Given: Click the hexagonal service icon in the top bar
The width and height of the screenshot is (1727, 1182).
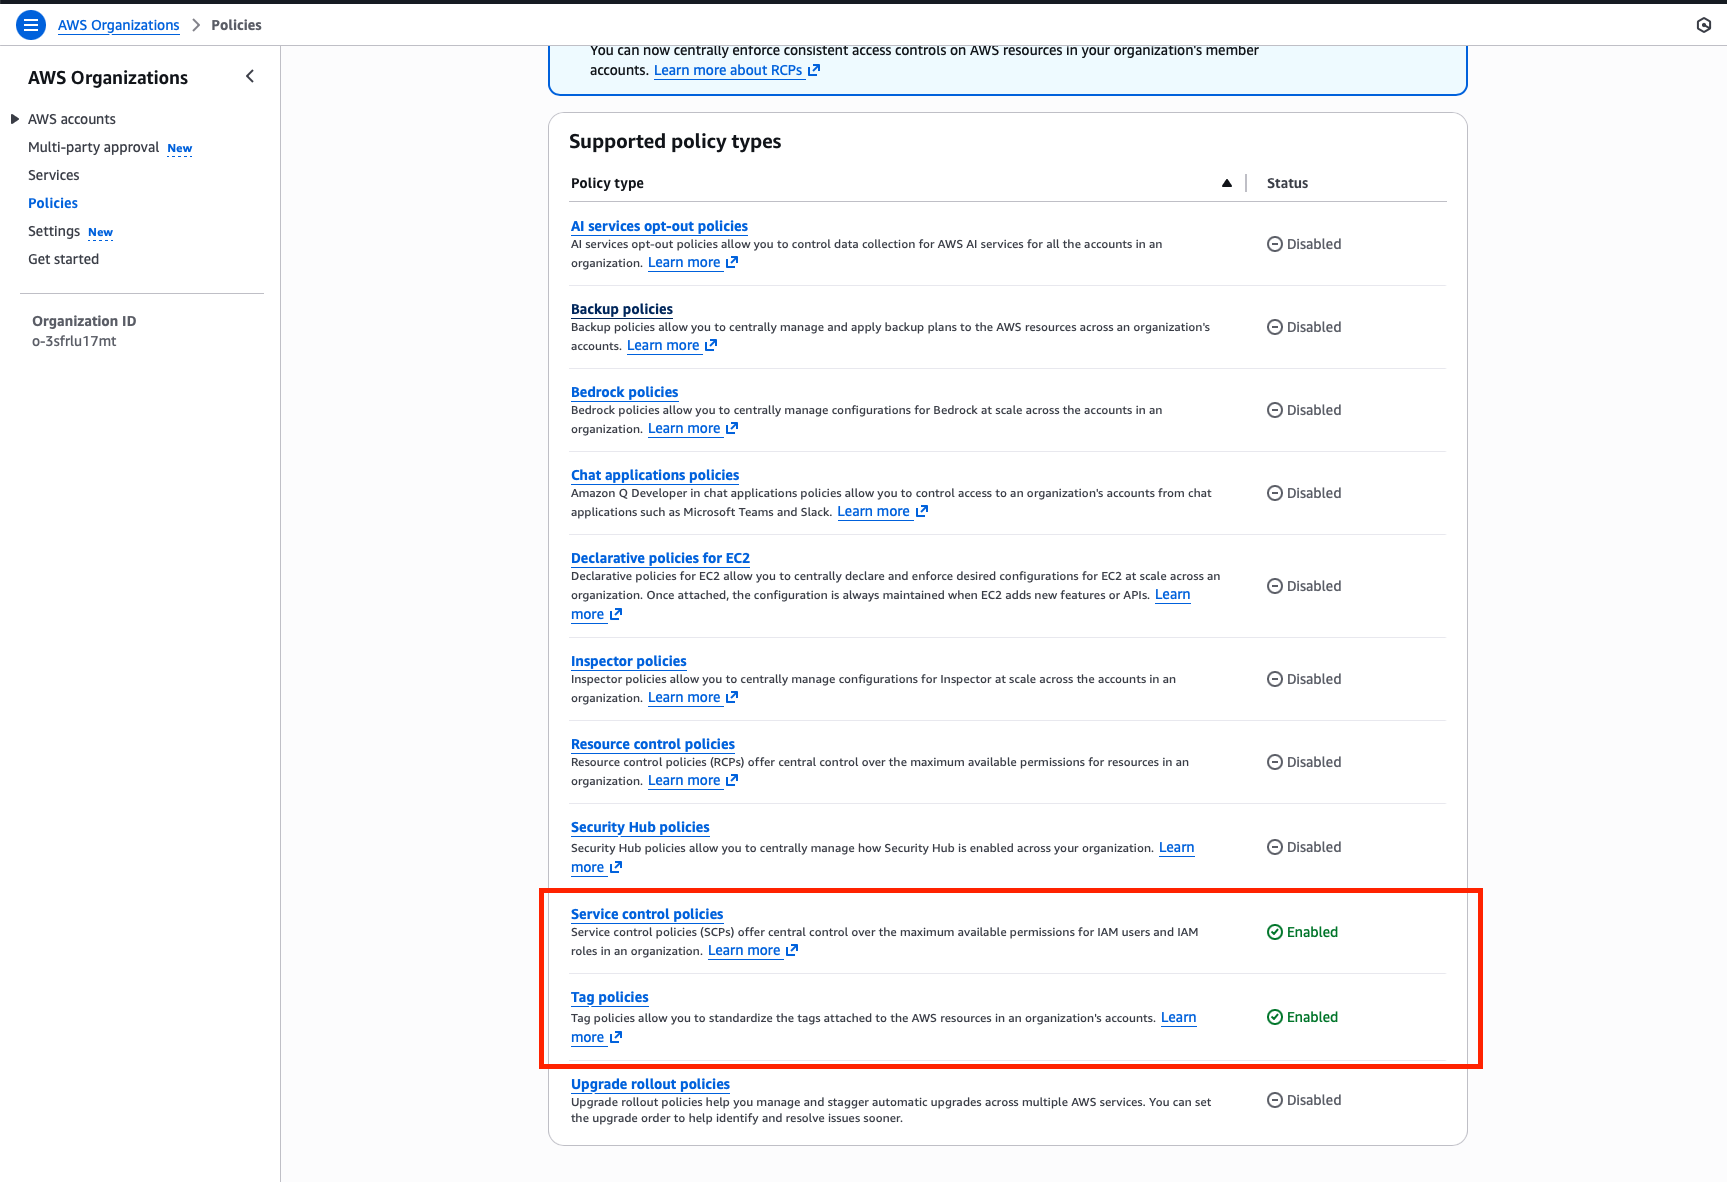Looking at the screenshot, I should (x=1706, y=25).
